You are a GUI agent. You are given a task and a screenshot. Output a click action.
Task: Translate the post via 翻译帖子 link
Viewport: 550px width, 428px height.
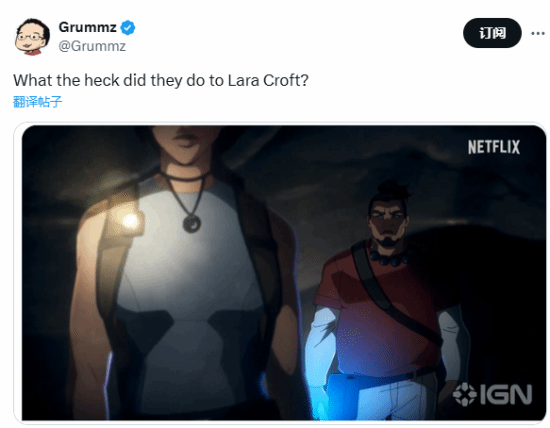coord(38,102)
